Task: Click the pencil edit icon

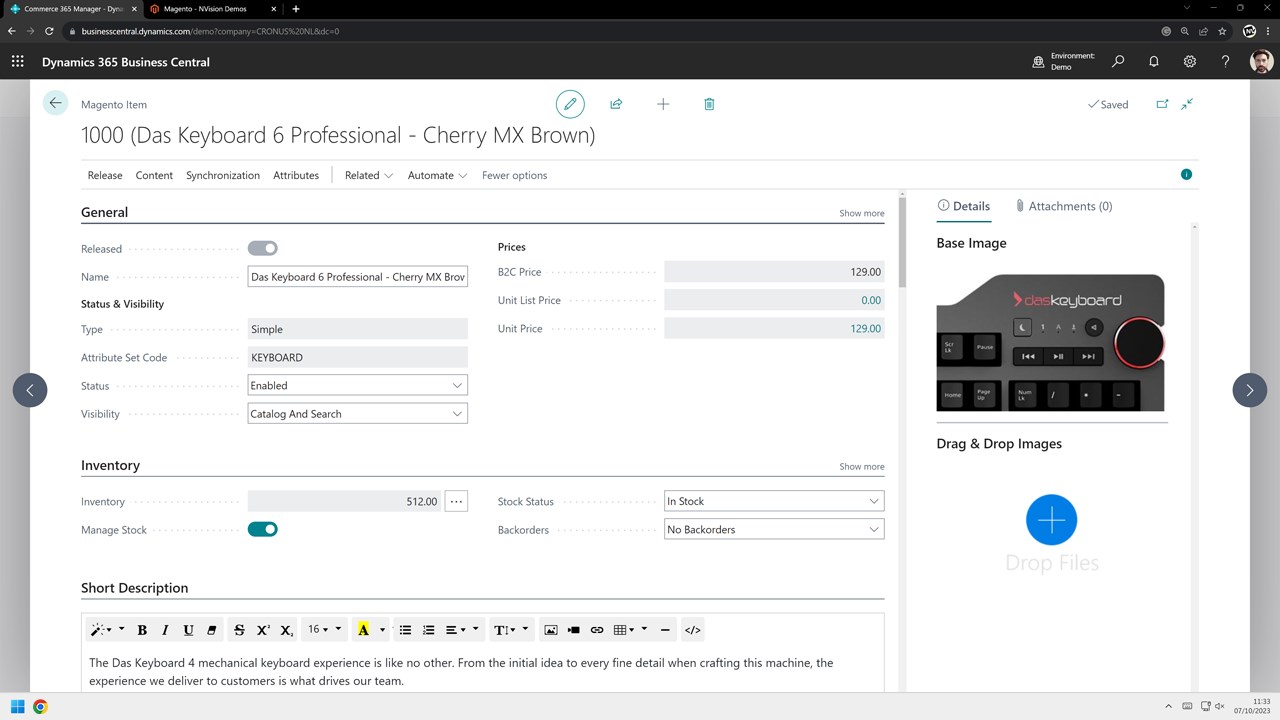Action: click(x=570, y=104)
